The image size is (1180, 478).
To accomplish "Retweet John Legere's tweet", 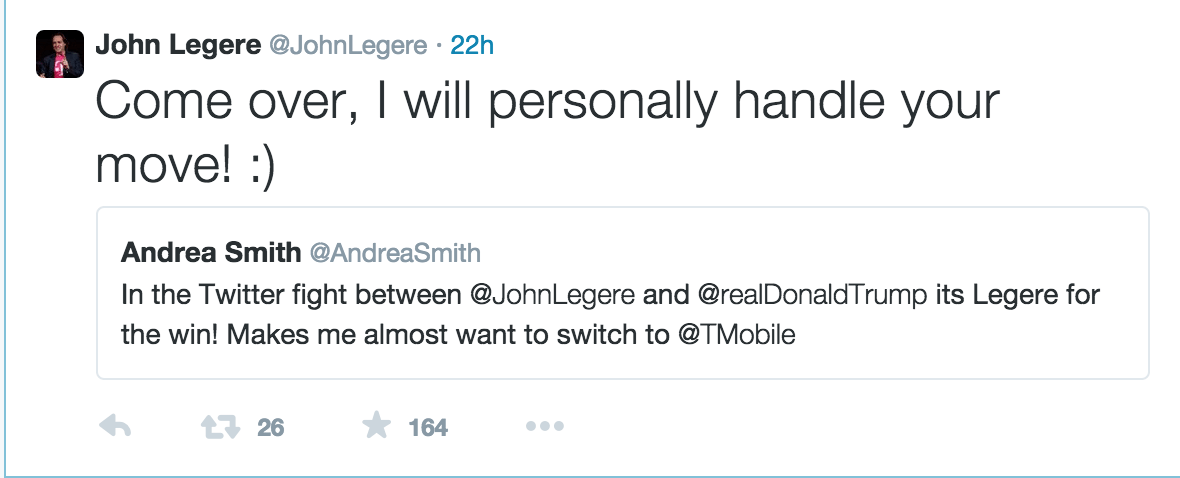I will [221, 427].
